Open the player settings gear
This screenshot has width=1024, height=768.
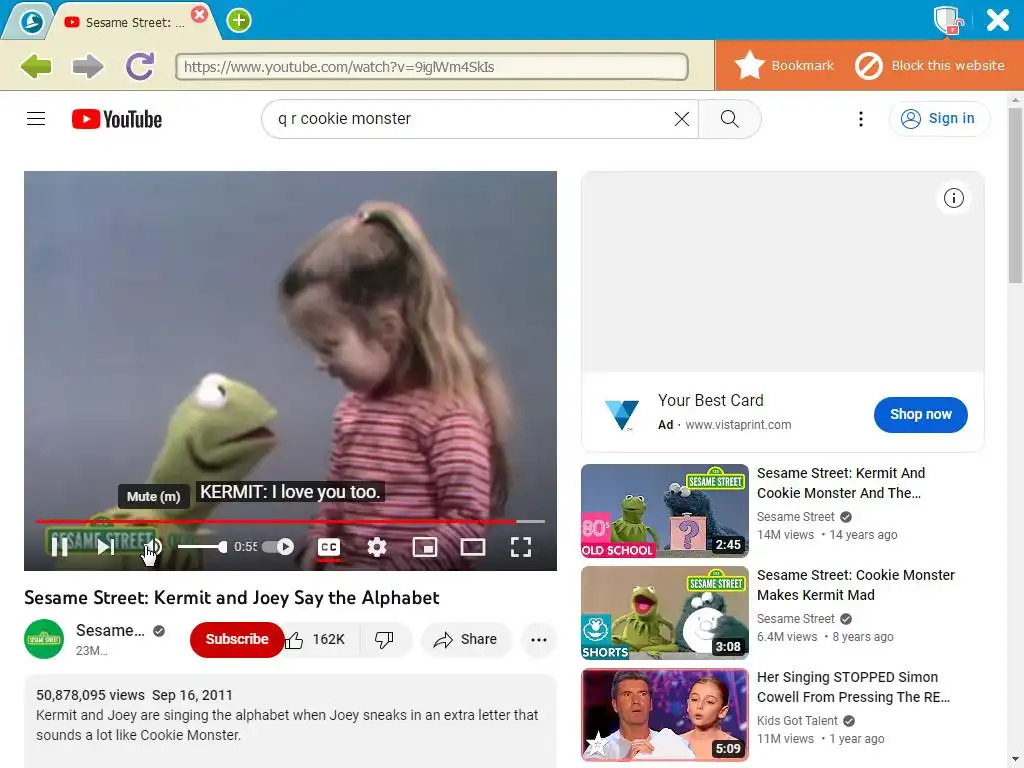click(x=377, y=547)
